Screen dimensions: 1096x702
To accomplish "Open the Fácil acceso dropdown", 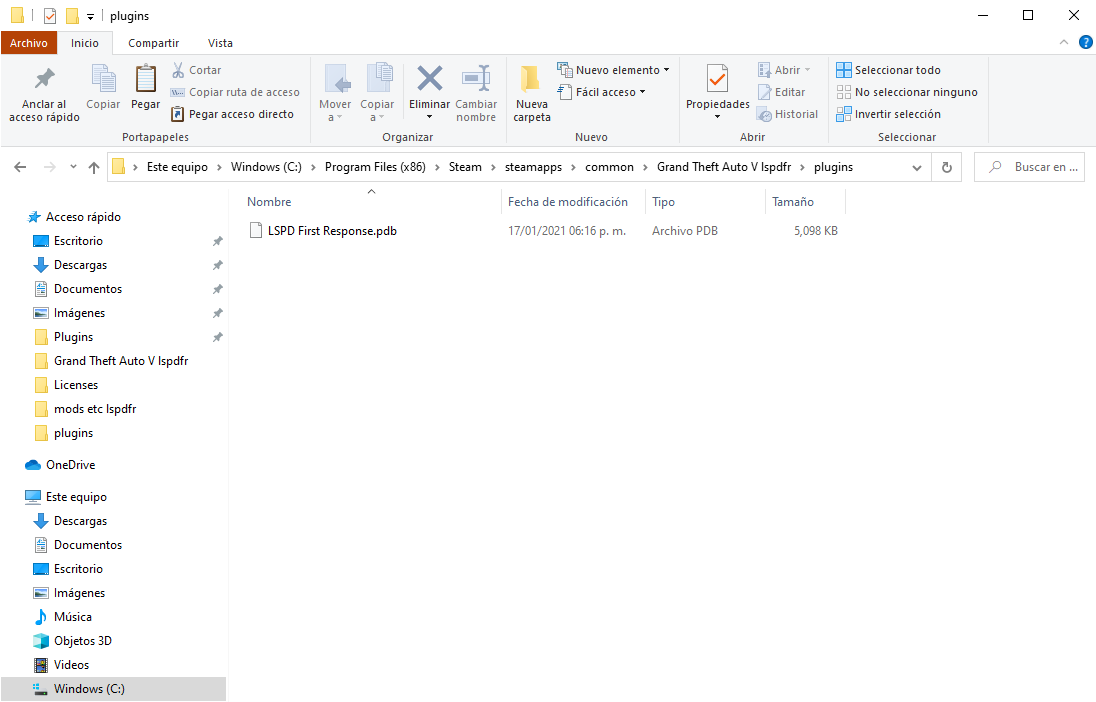I will 601,92.
